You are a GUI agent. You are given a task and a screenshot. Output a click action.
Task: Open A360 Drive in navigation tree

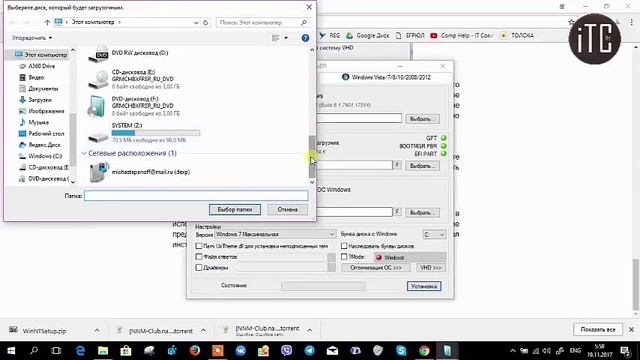click(37, 66)
